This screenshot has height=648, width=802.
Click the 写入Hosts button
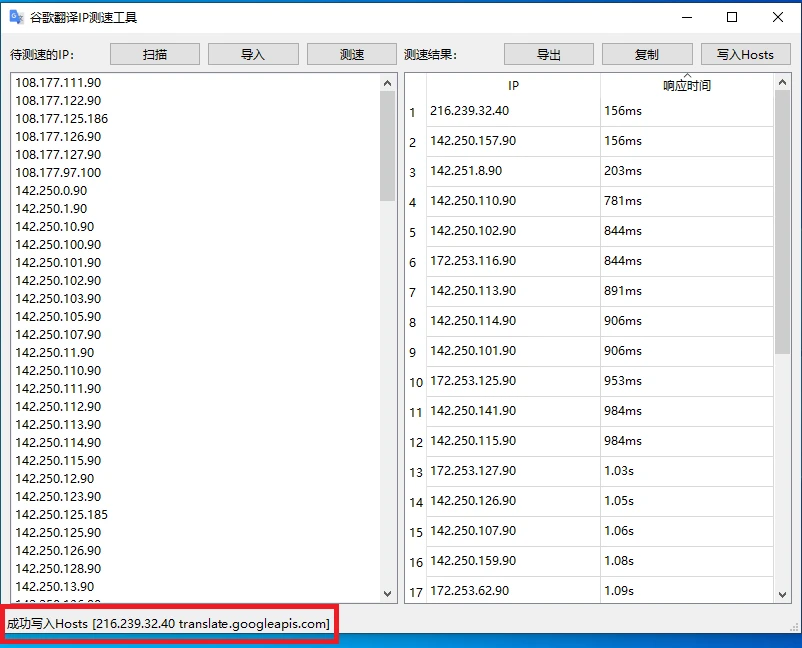[746, 54]
